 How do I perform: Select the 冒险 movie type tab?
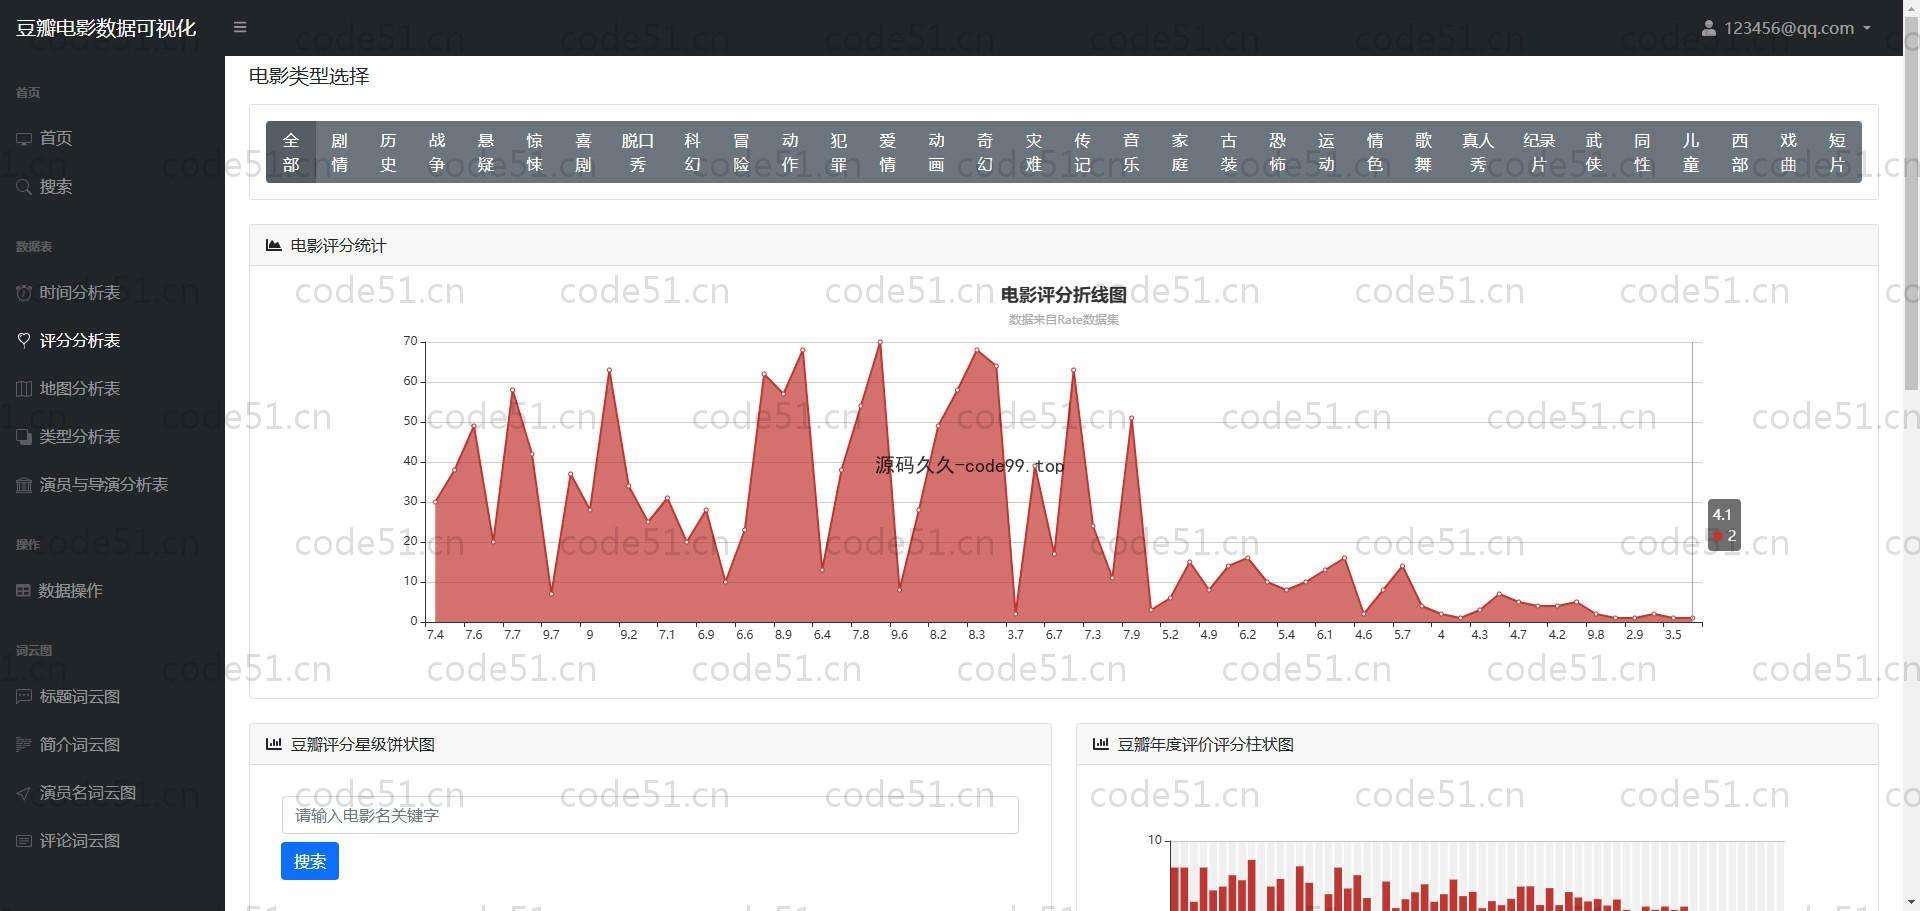(741, 152)
